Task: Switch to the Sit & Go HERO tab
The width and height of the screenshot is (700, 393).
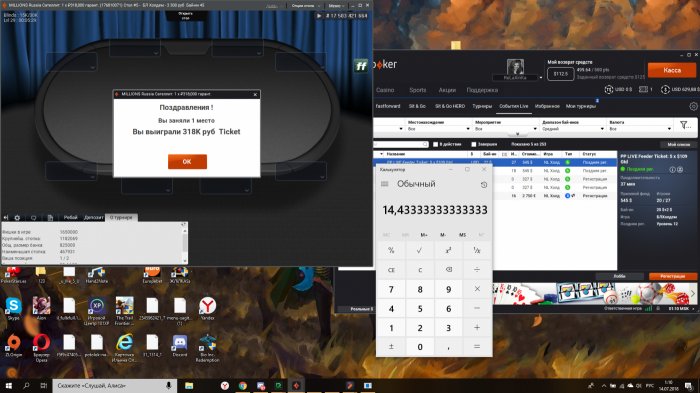Action: coord(450,106)
